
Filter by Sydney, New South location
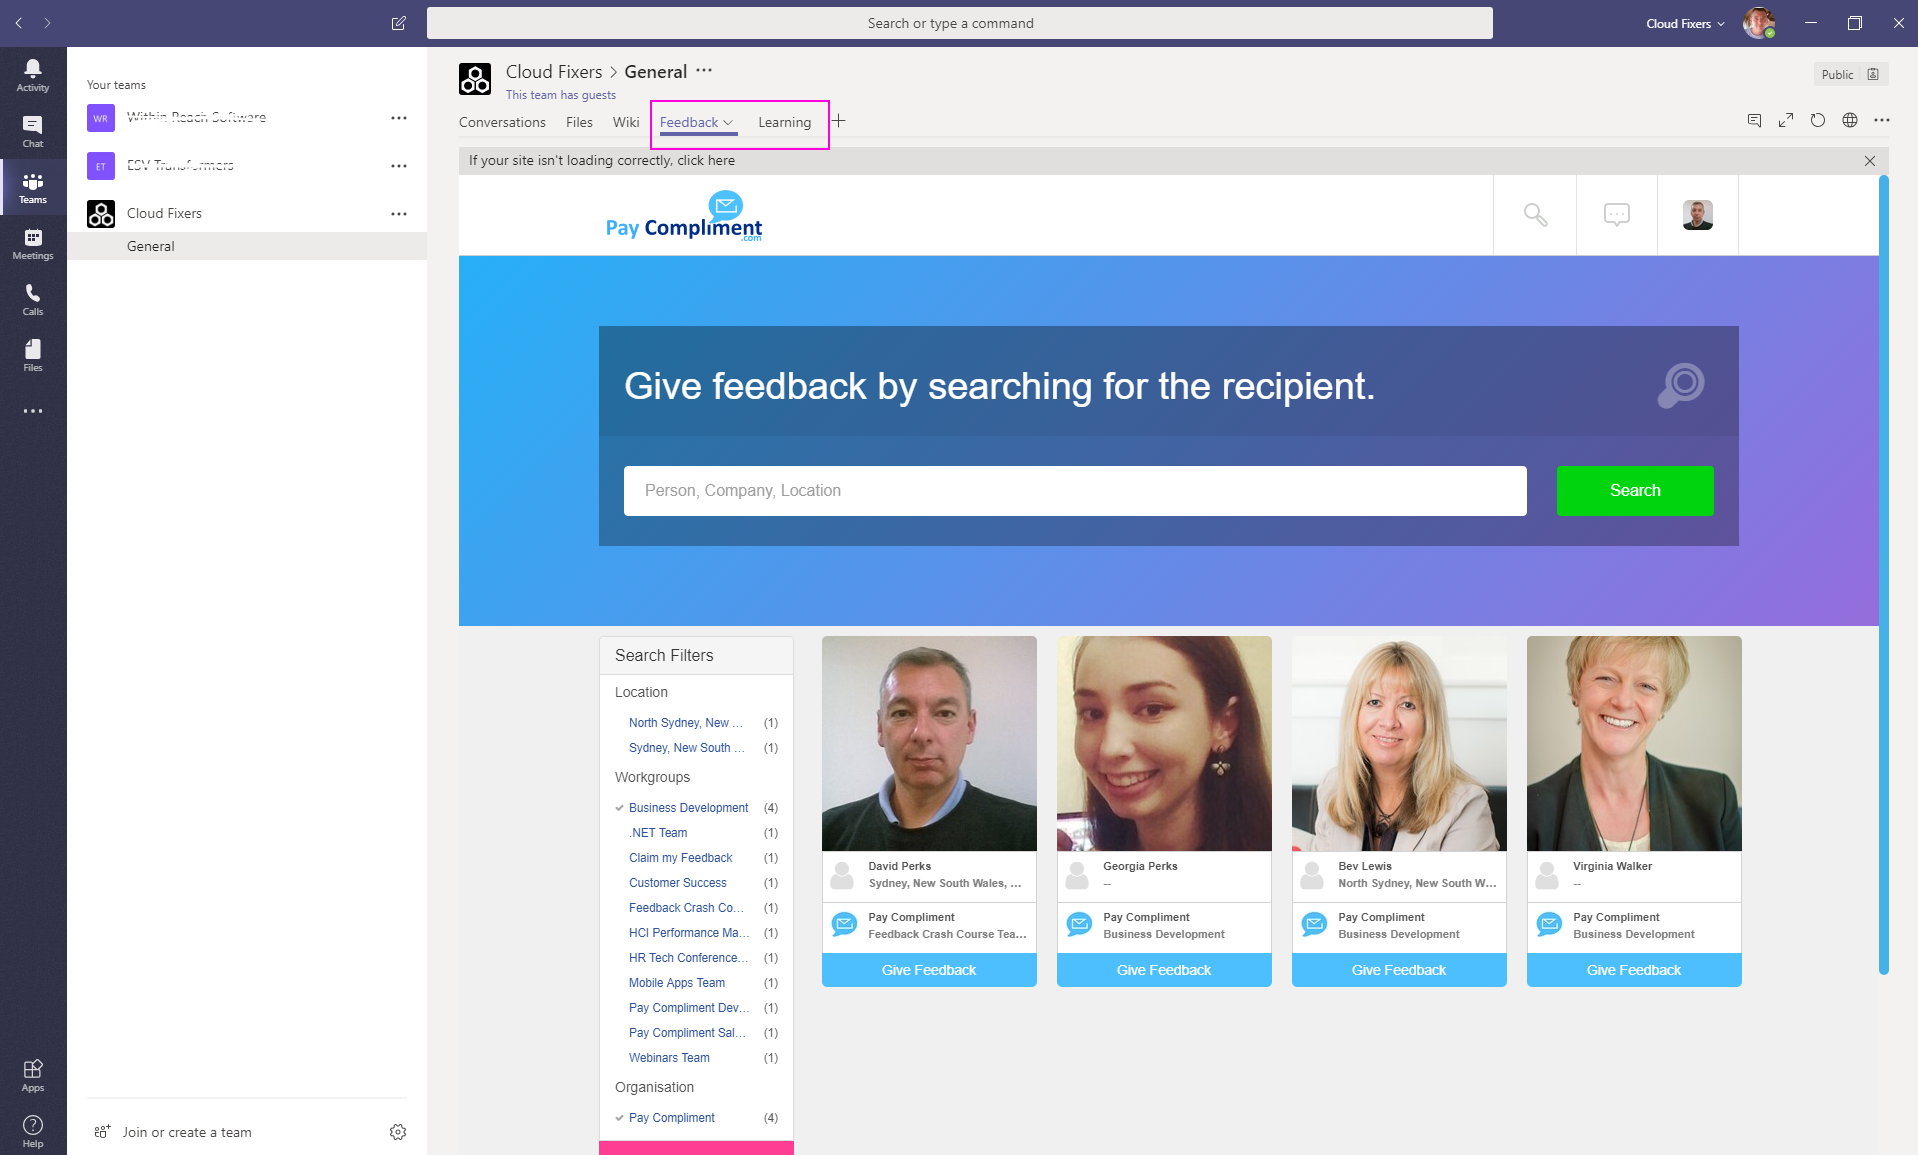pos(686,748)
